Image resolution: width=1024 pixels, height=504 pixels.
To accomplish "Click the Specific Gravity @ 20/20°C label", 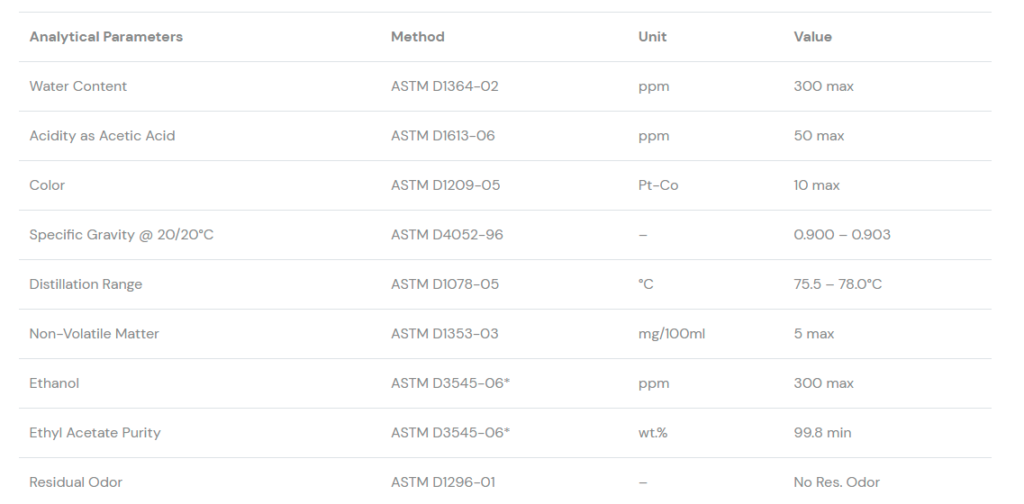I will click(x=122, y=235).
